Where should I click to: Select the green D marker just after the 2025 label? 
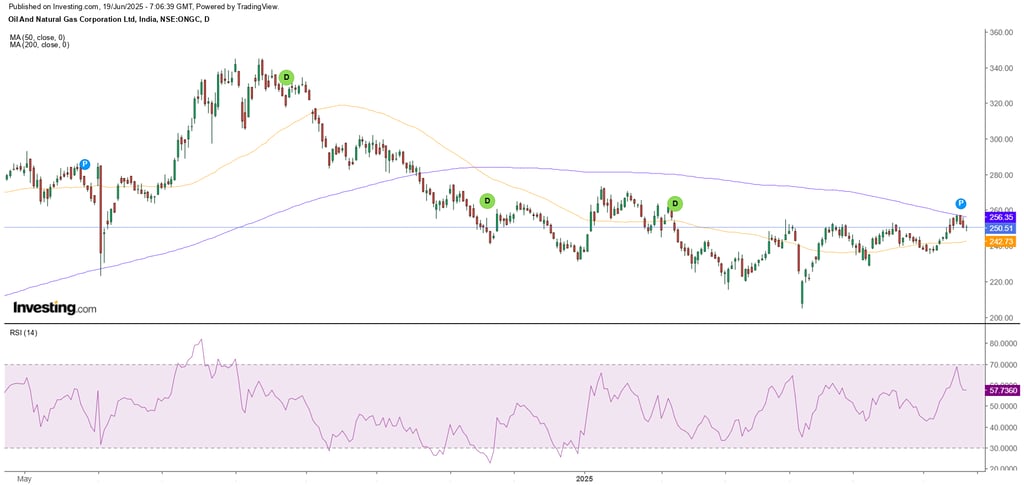[x=675, y=204]
